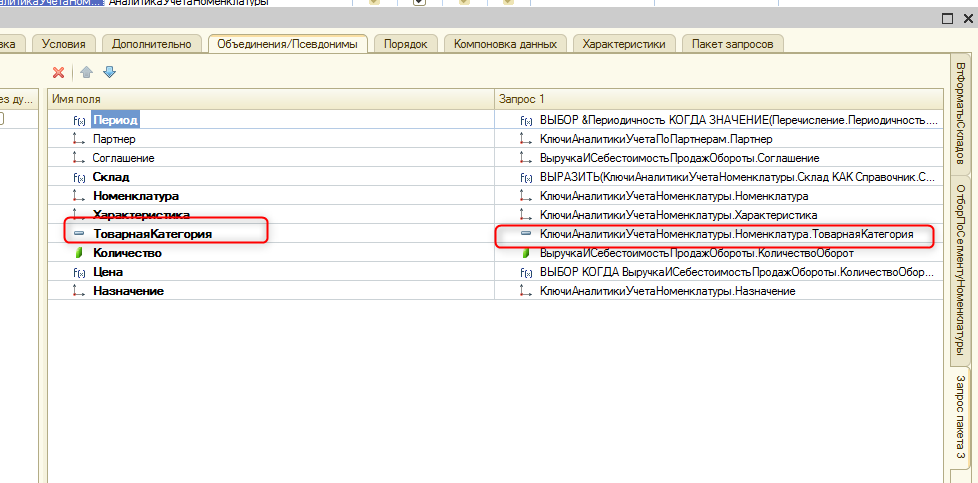This screenshot has height=483, width=978.
Task: Go to the Пакет запросов tab
Action: 732,44
